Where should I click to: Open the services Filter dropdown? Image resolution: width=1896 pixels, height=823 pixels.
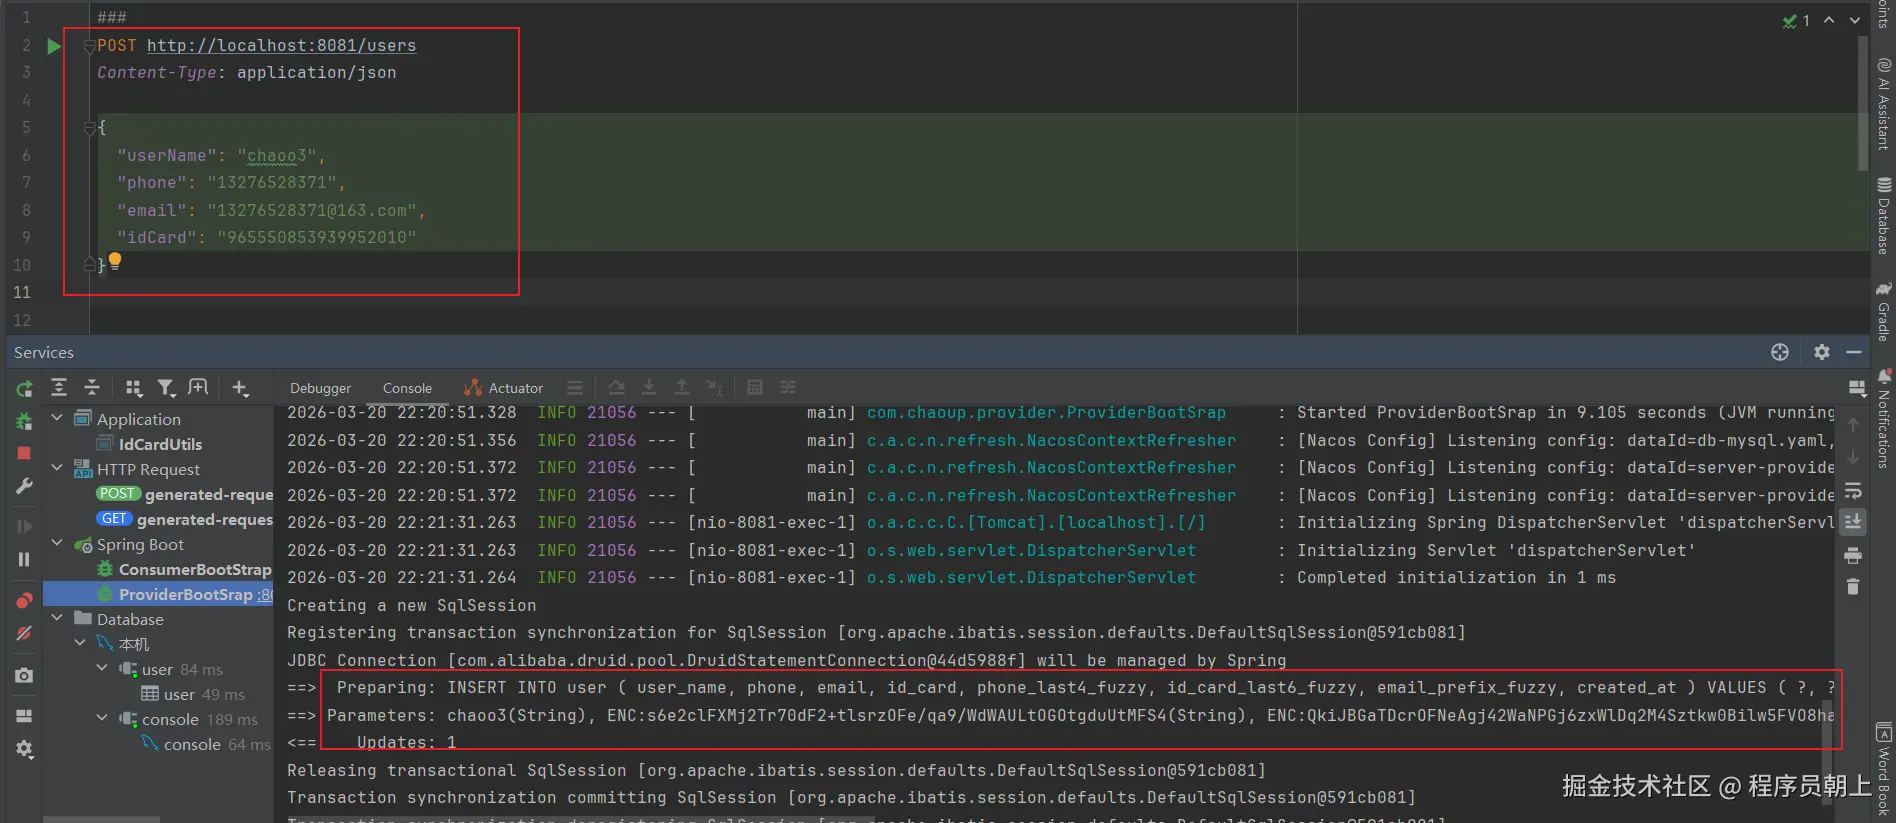tap(167, 388)
